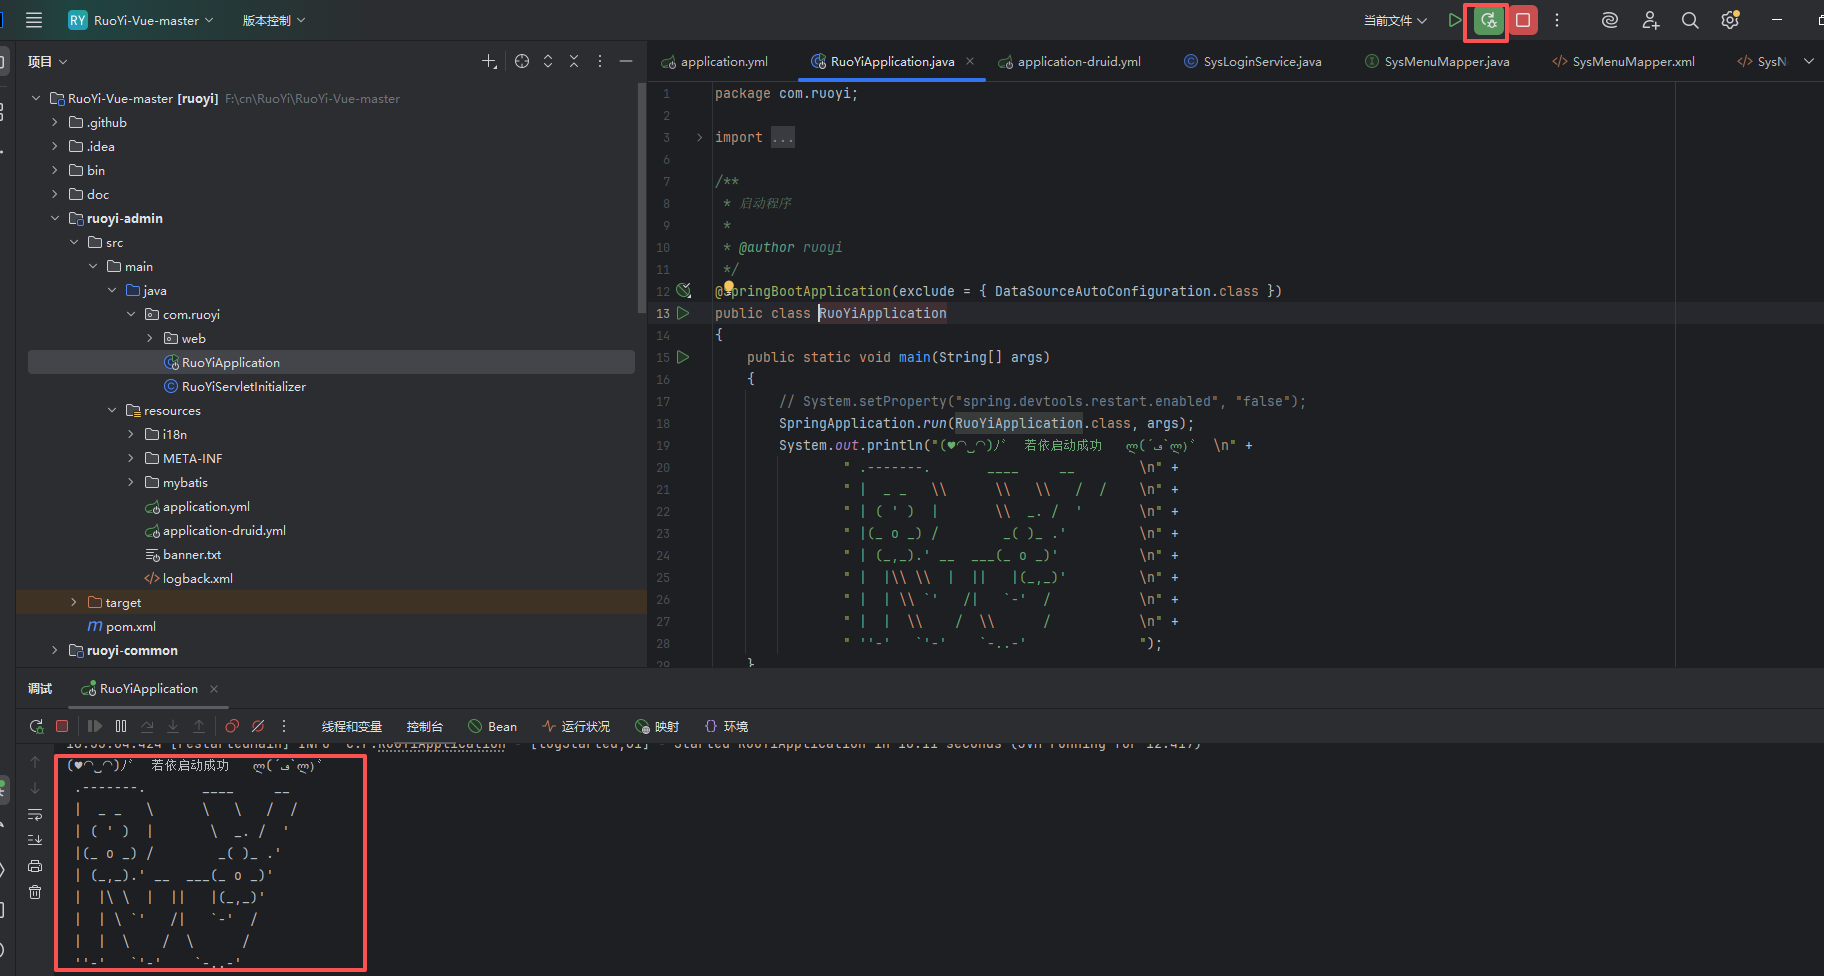Open the IDE settings gear icon
Image resolution: width=1824 pixels, height=976 pixels.
[1730, 20]
